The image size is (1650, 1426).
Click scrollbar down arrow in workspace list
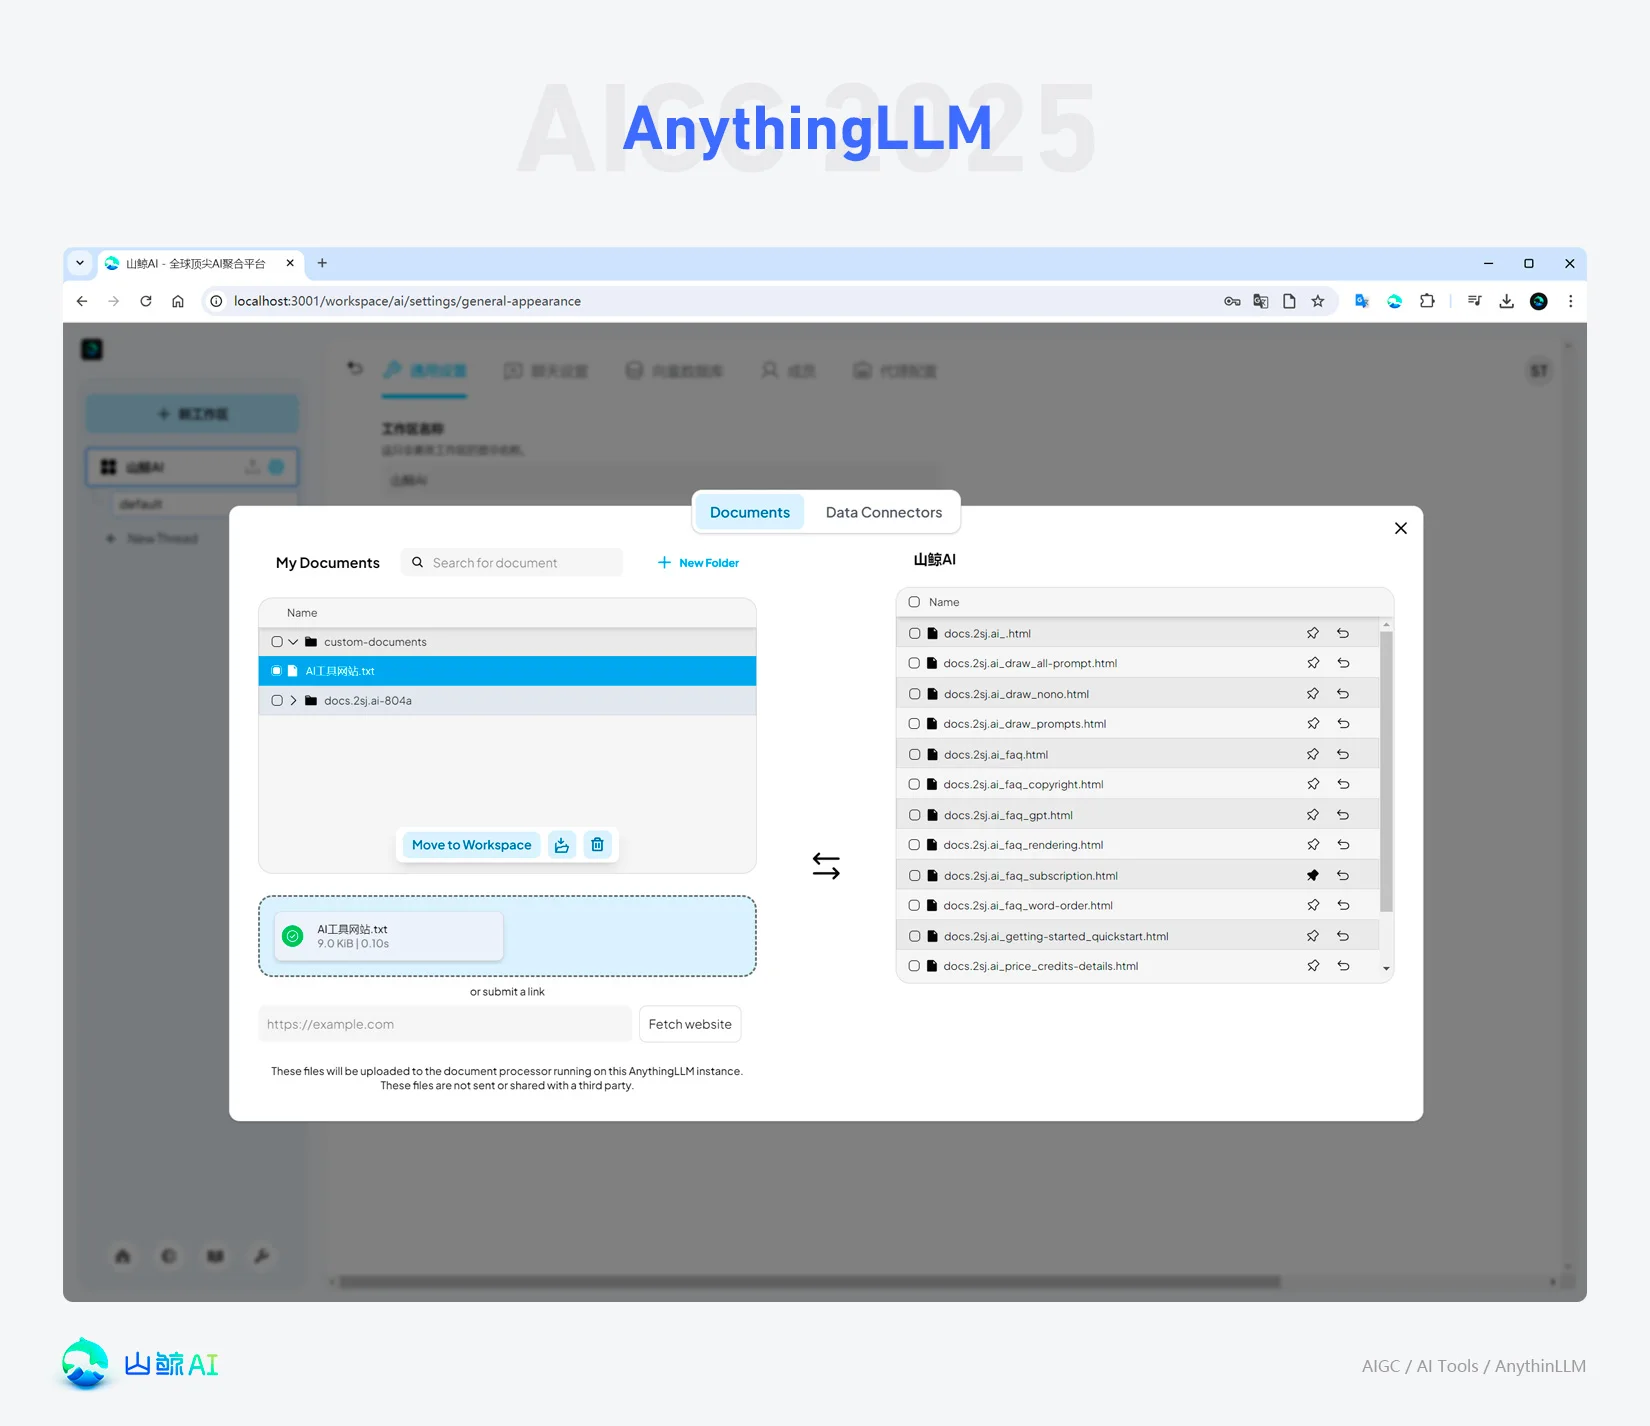[x=1386, y=968]
